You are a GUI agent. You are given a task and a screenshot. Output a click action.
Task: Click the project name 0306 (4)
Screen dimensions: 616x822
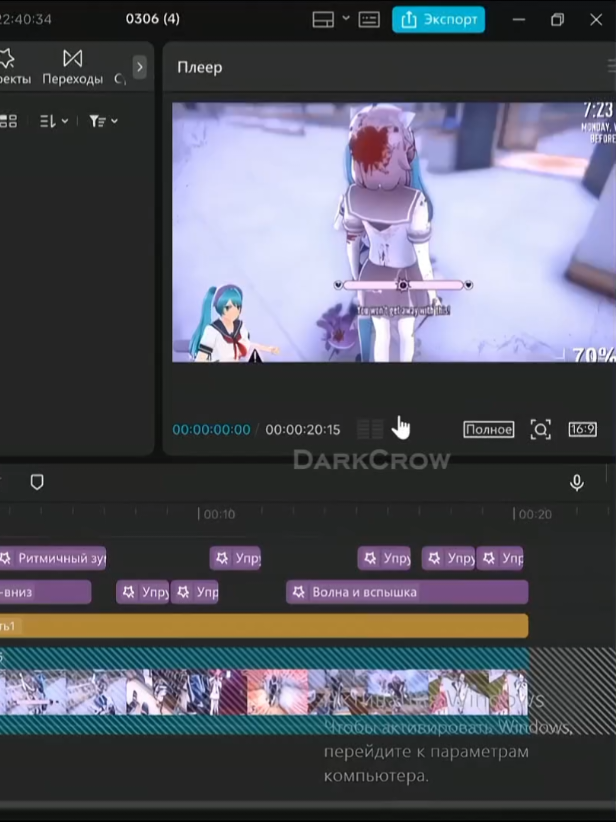coord(153,19)
